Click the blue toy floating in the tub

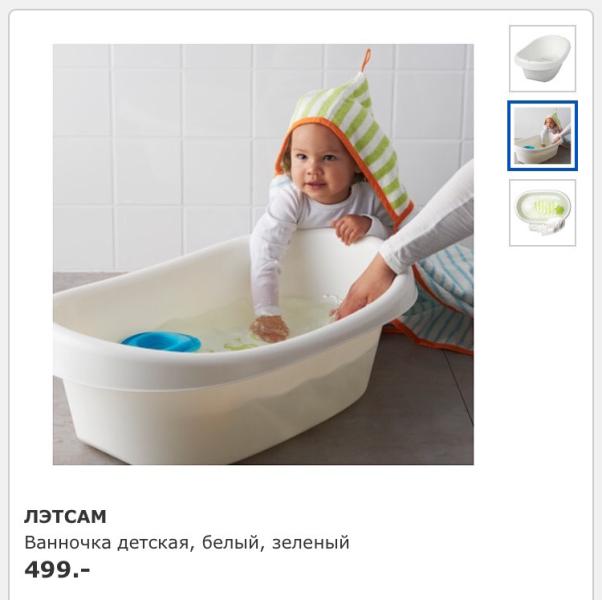point(161,342)
